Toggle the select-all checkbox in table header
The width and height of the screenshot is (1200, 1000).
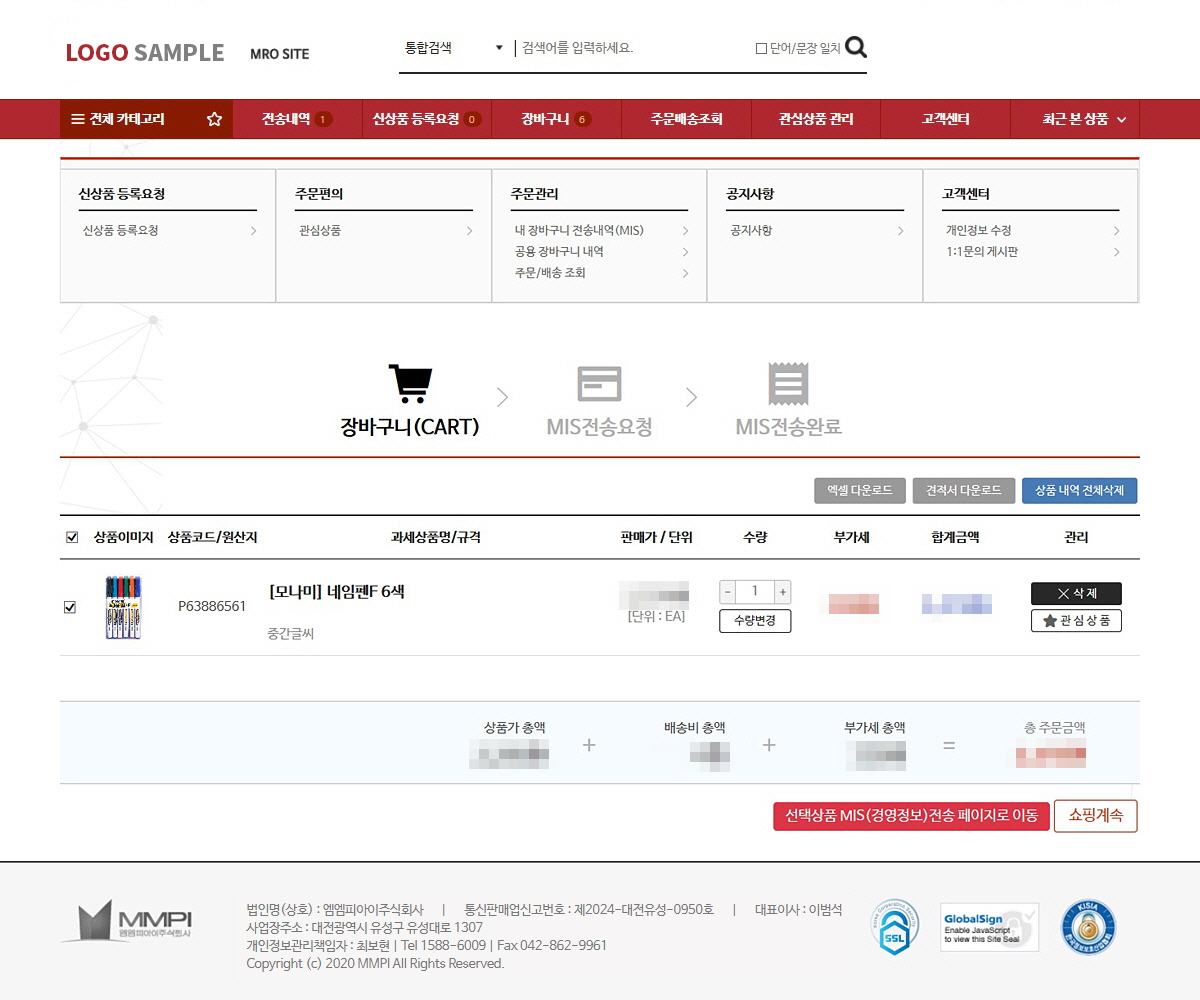click(72, 537)
